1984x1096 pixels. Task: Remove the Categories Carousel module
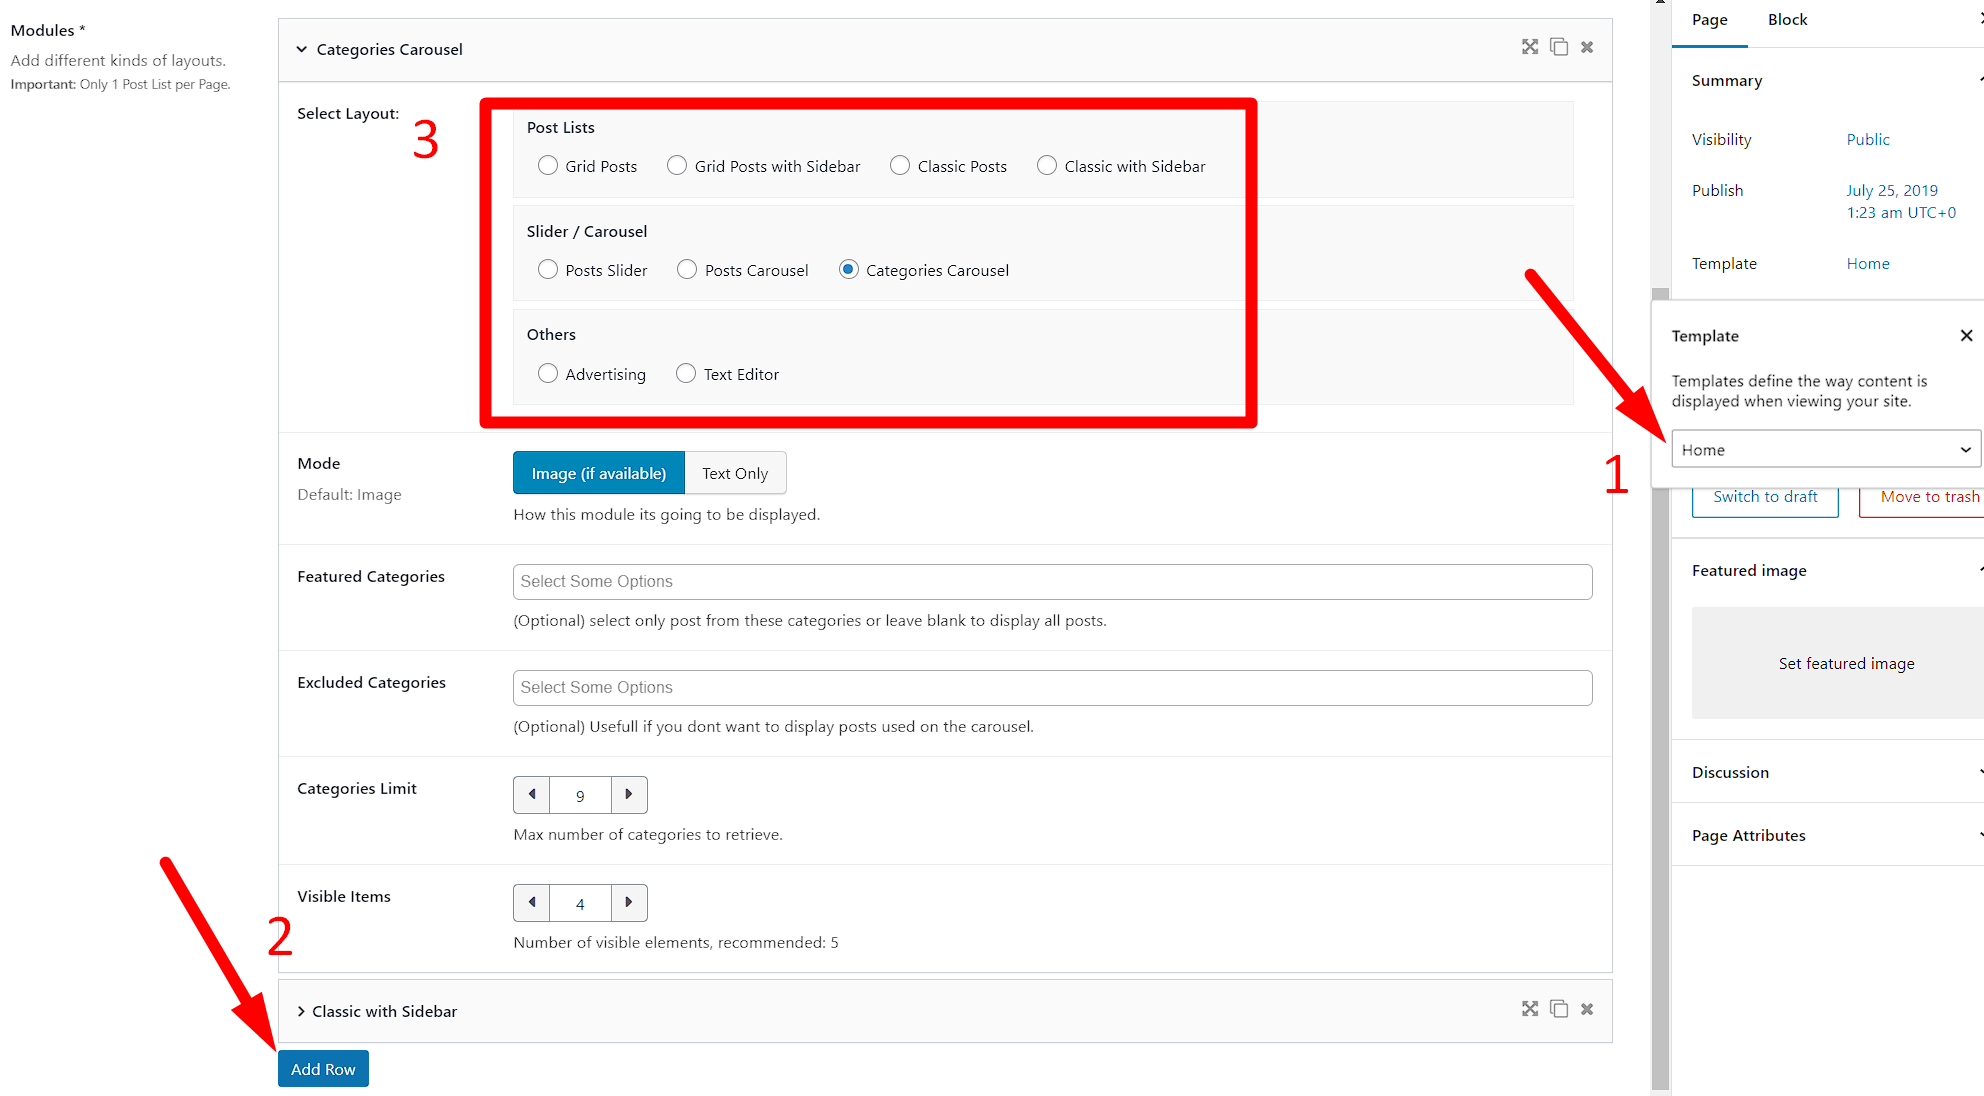point(1587,47)
